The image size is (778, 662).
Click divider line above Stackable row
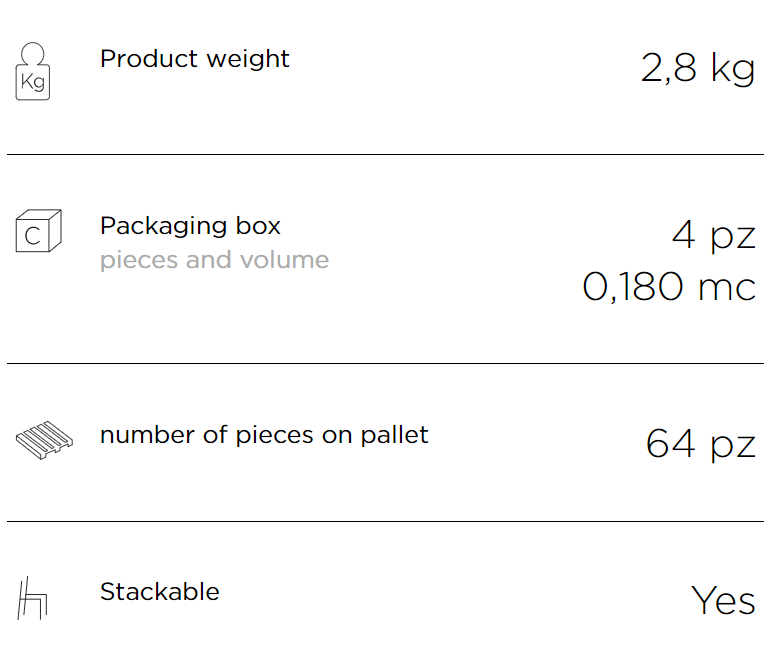pos(386,521)
